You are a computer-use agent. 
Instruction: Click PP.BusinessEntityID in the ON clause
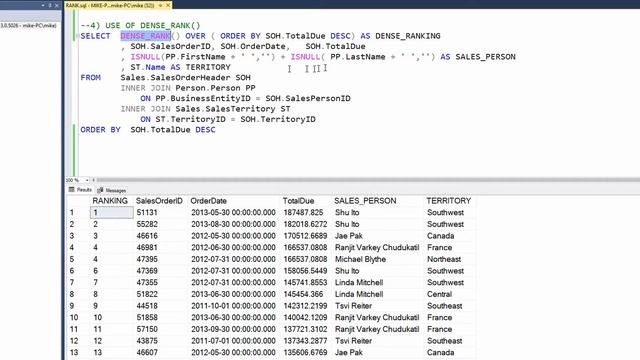point(203,98)
